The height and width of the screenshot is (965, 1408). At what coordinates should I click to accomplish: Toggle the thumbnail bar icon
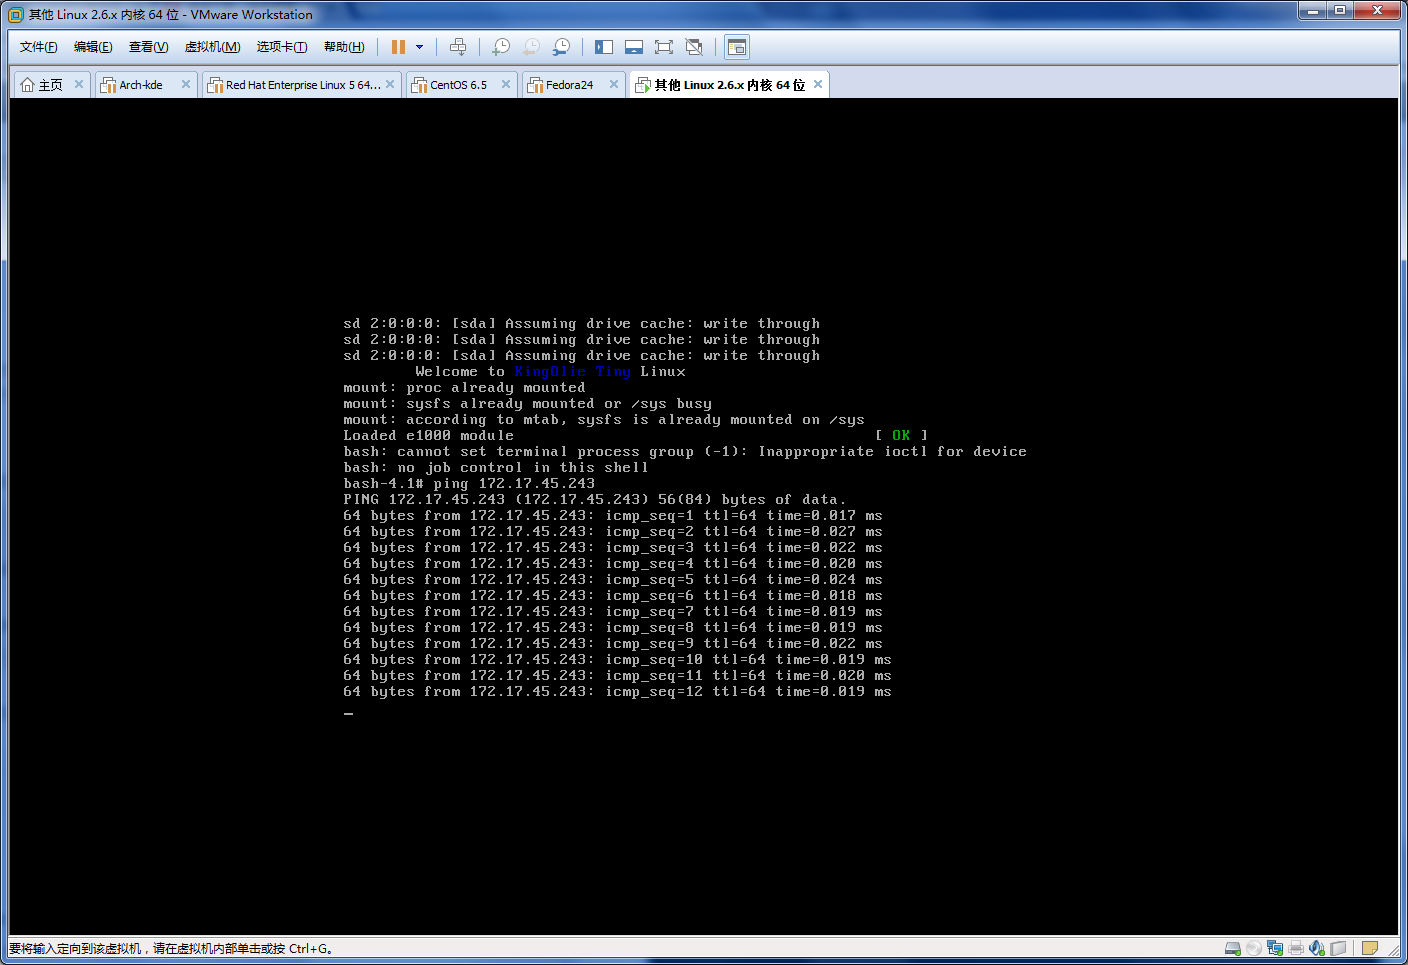click(x=634, y=47)
